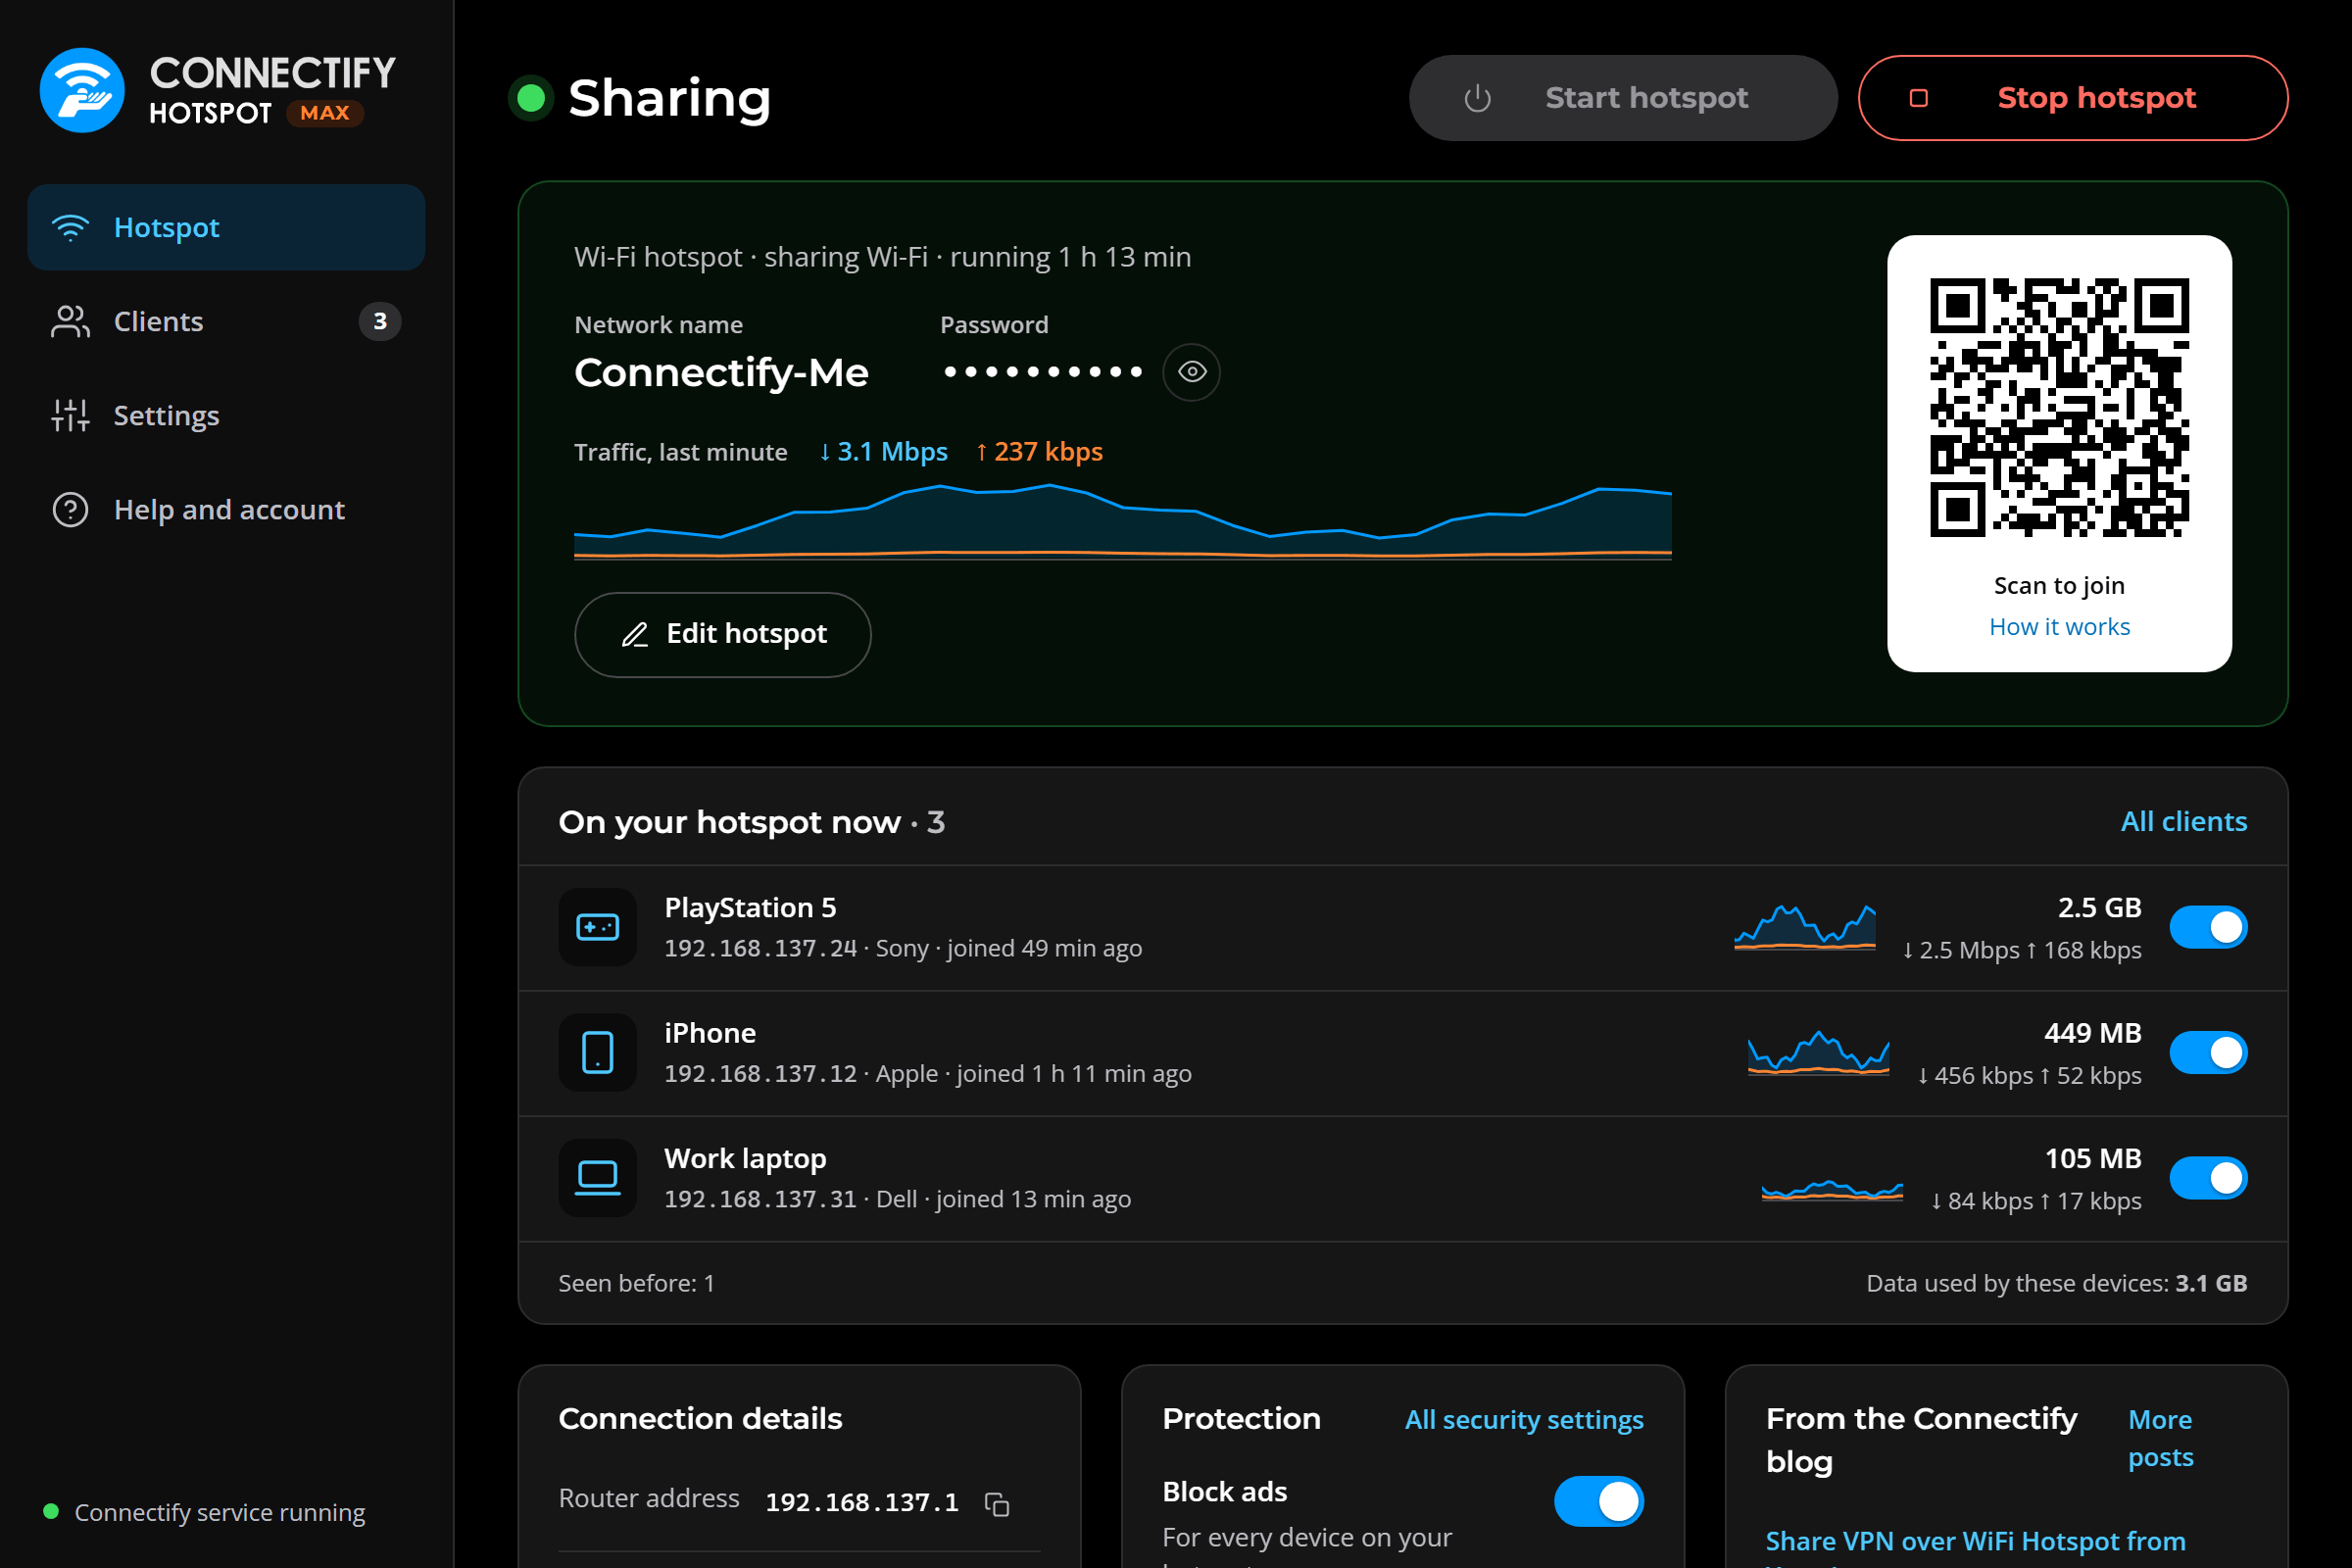This screenshot has height=1568, width=2352.
Task: Click the Wi-Fi icon beside Hotspot
Action: 70,228
